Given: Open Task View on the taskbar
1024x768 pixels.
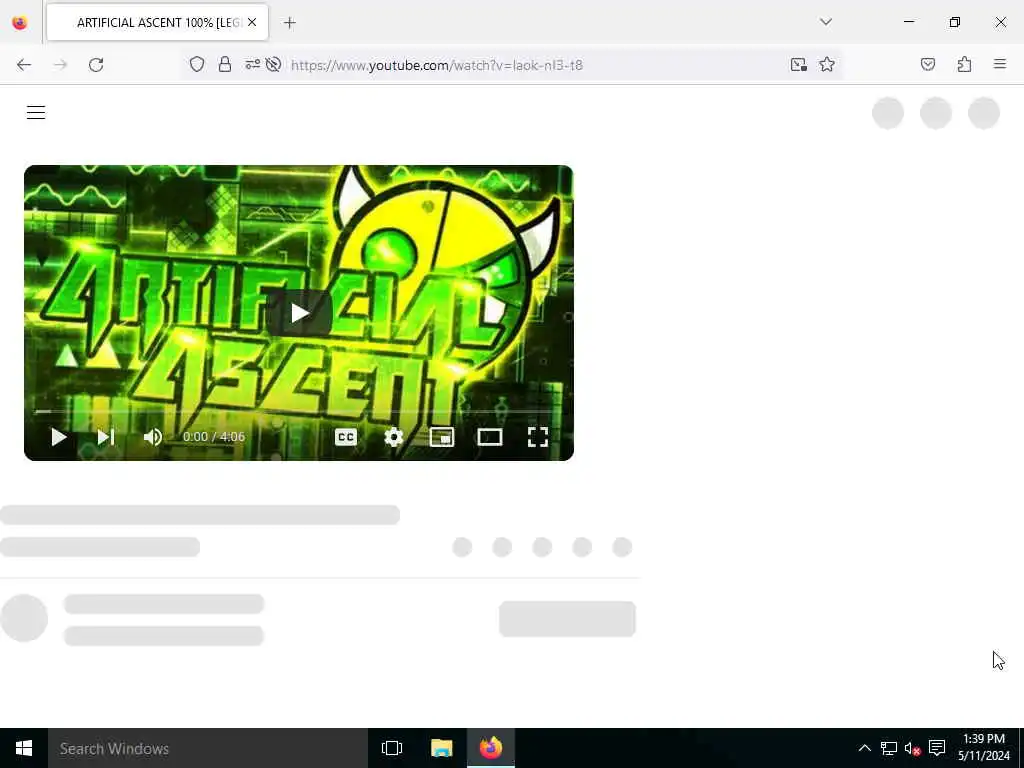Looking at the screenshot, I should click(x=392, y=748).
